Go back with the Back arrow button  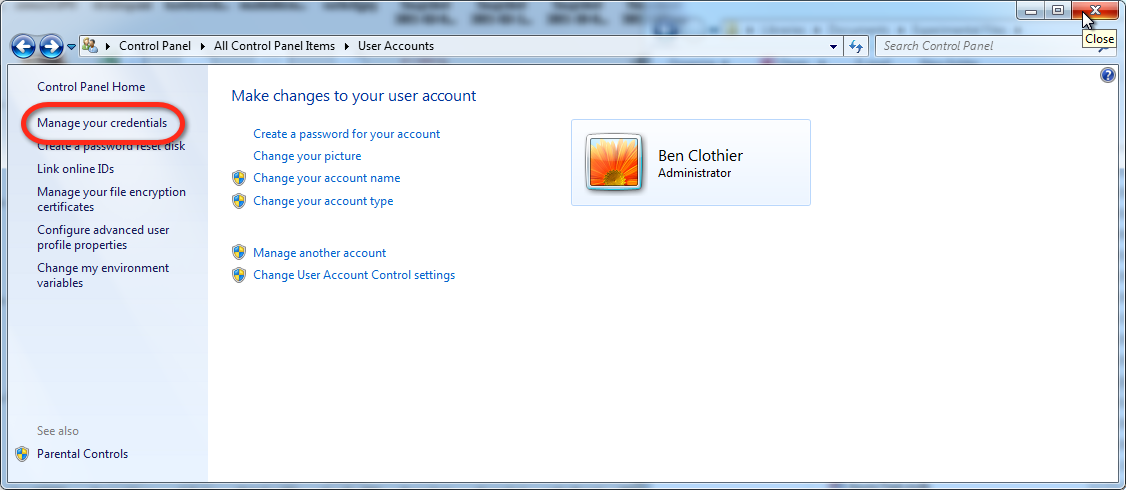24,47
